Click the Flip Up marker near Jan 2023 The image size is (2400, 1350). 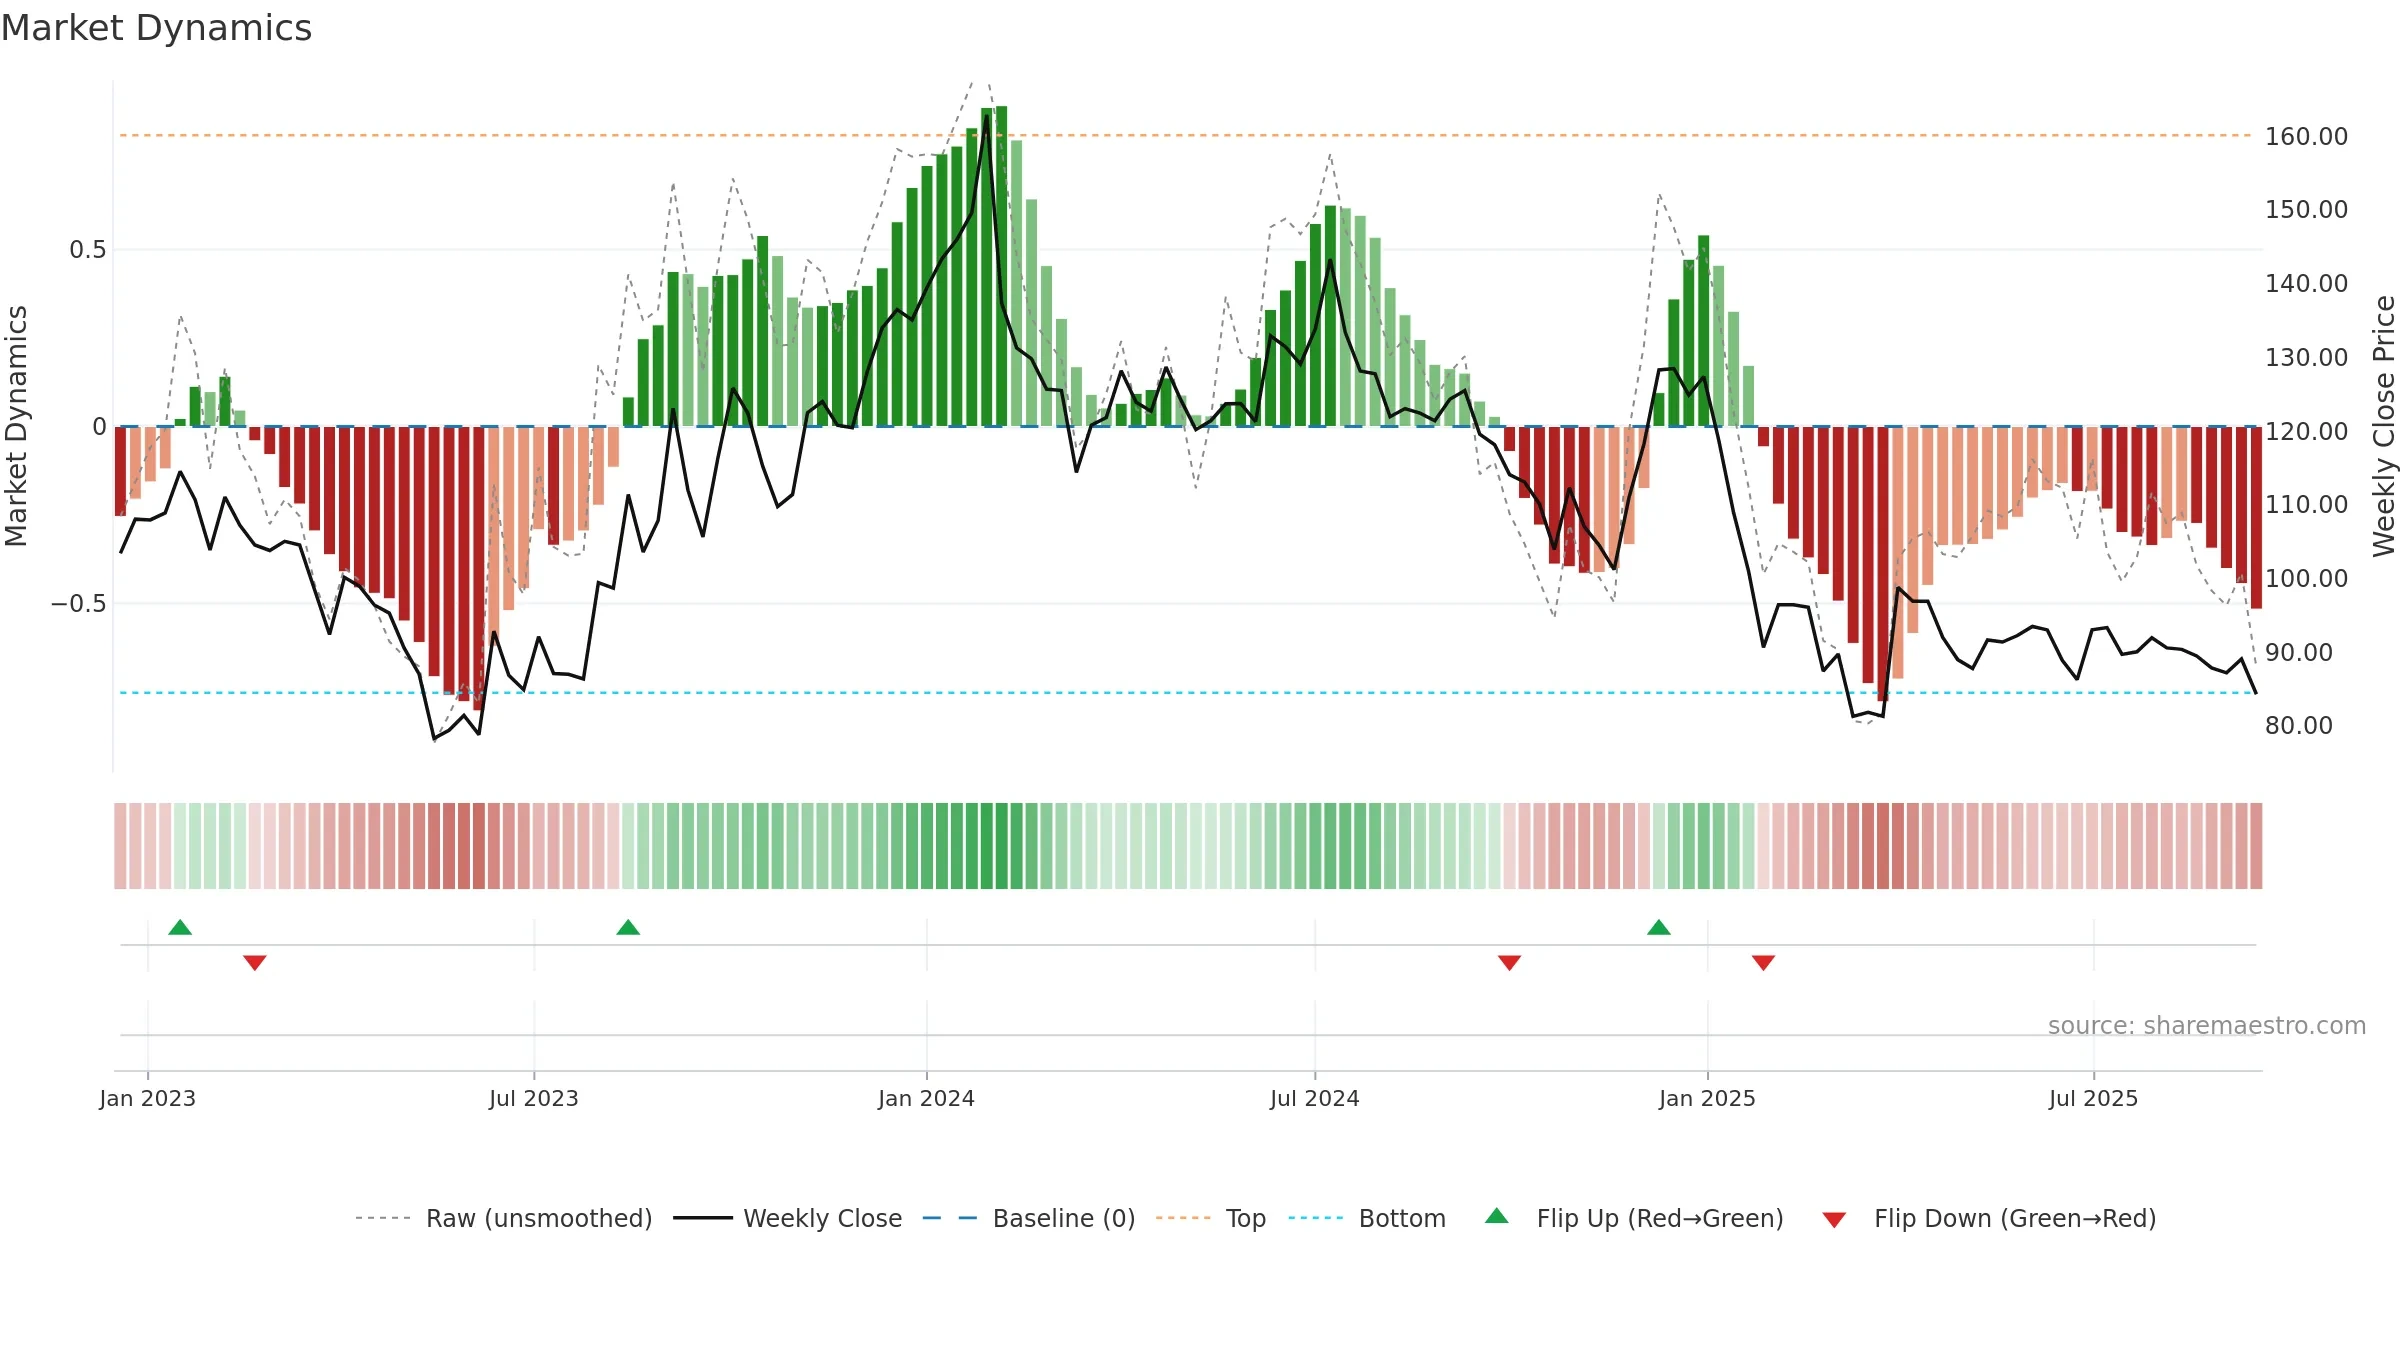(x=180, y=927)
